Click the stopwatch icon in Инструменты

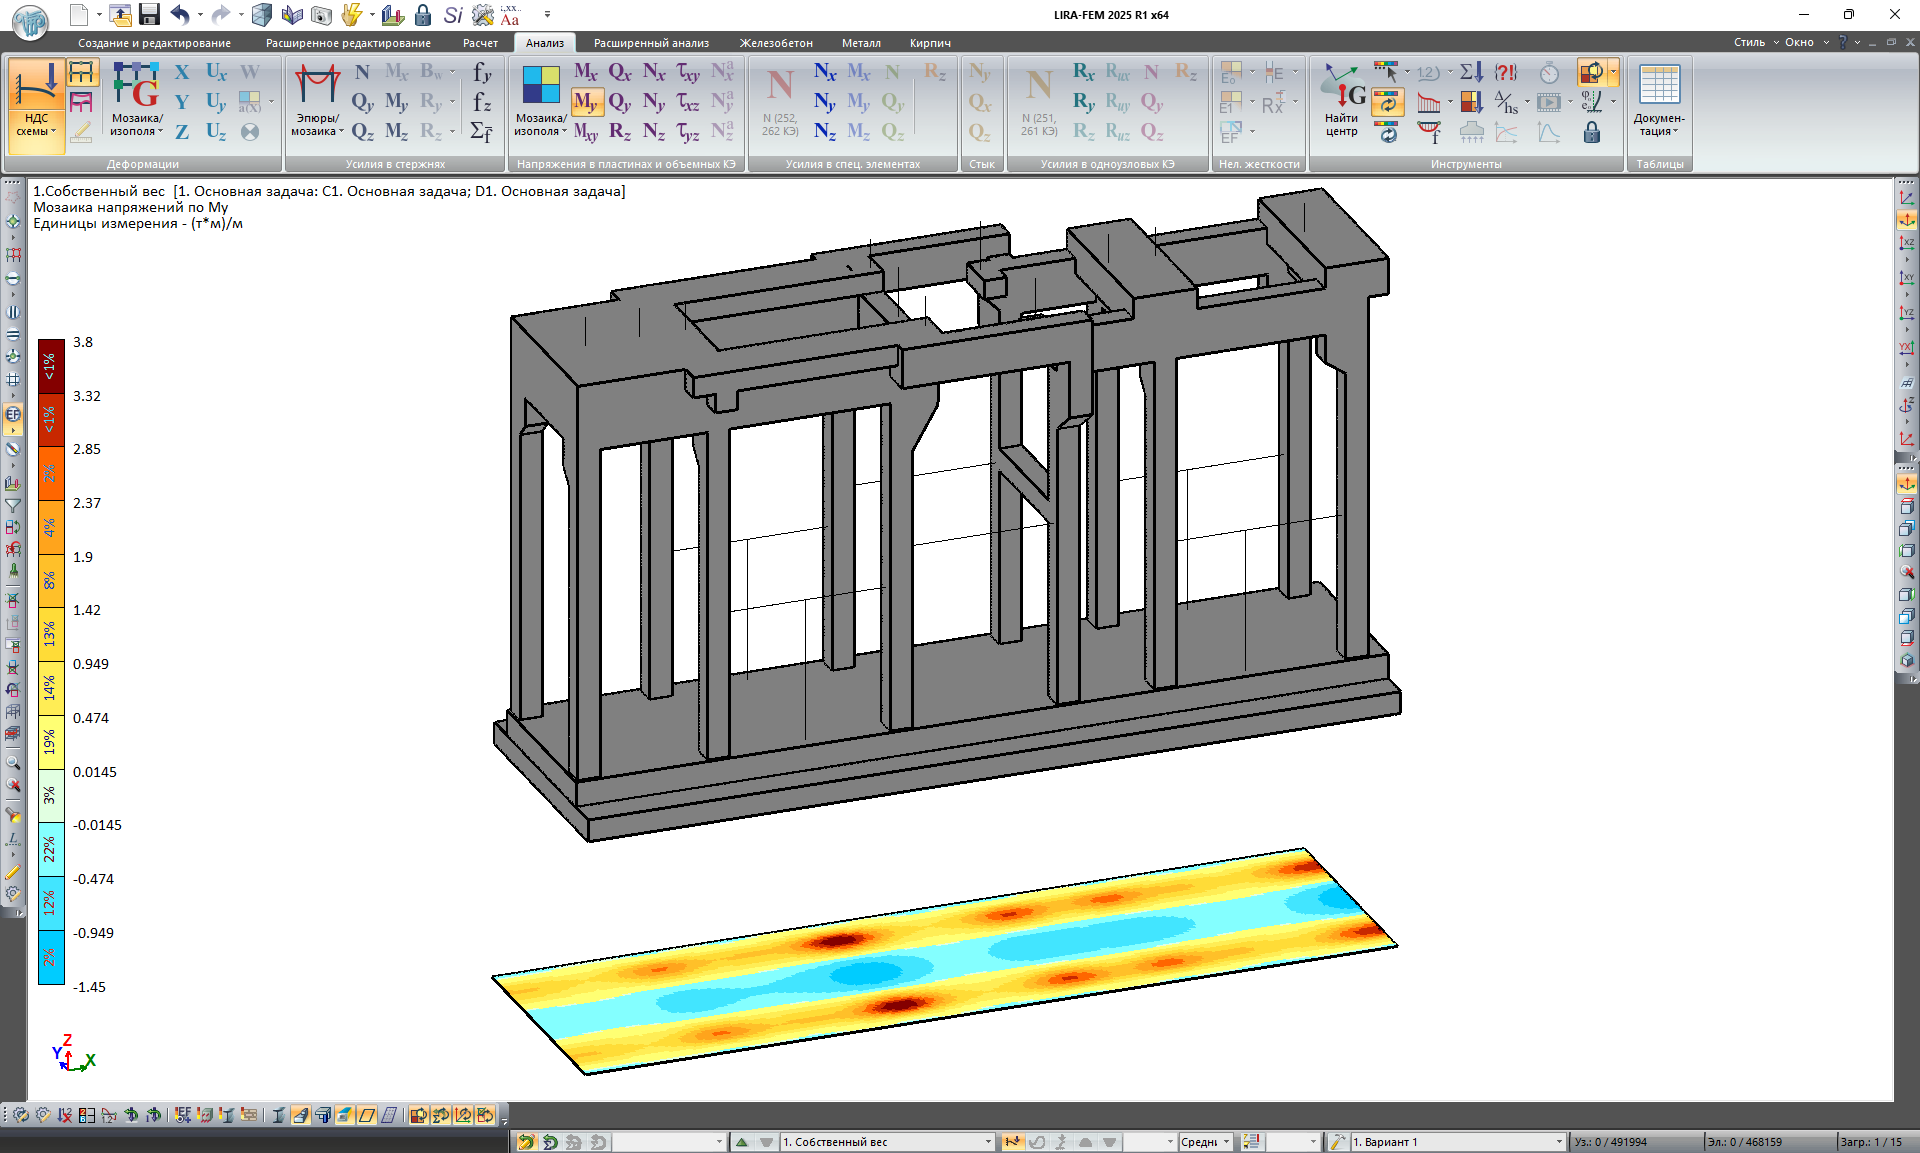1549,73
